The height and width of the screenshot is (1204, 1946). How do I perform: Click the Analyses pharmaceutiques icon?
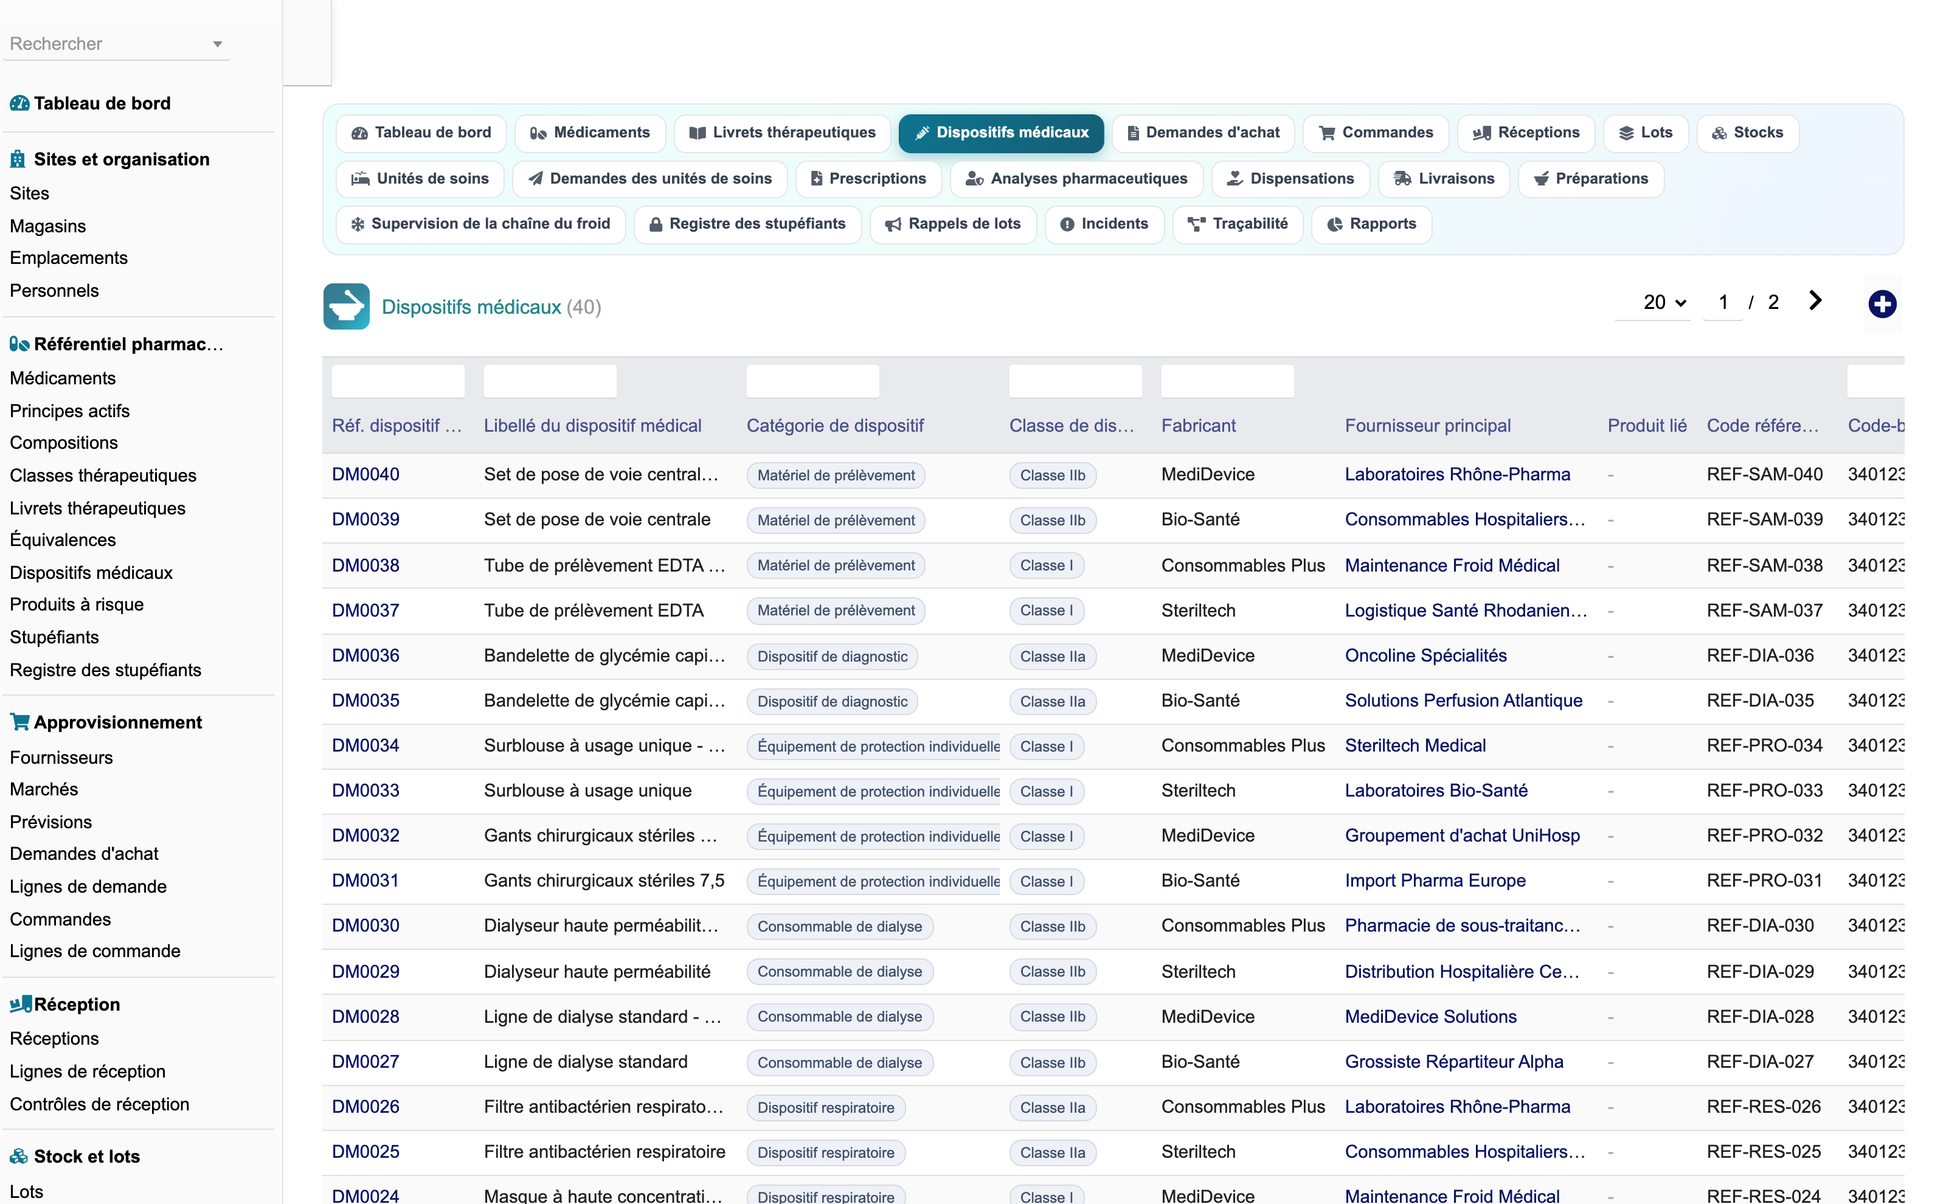click(x=974, y=179)
